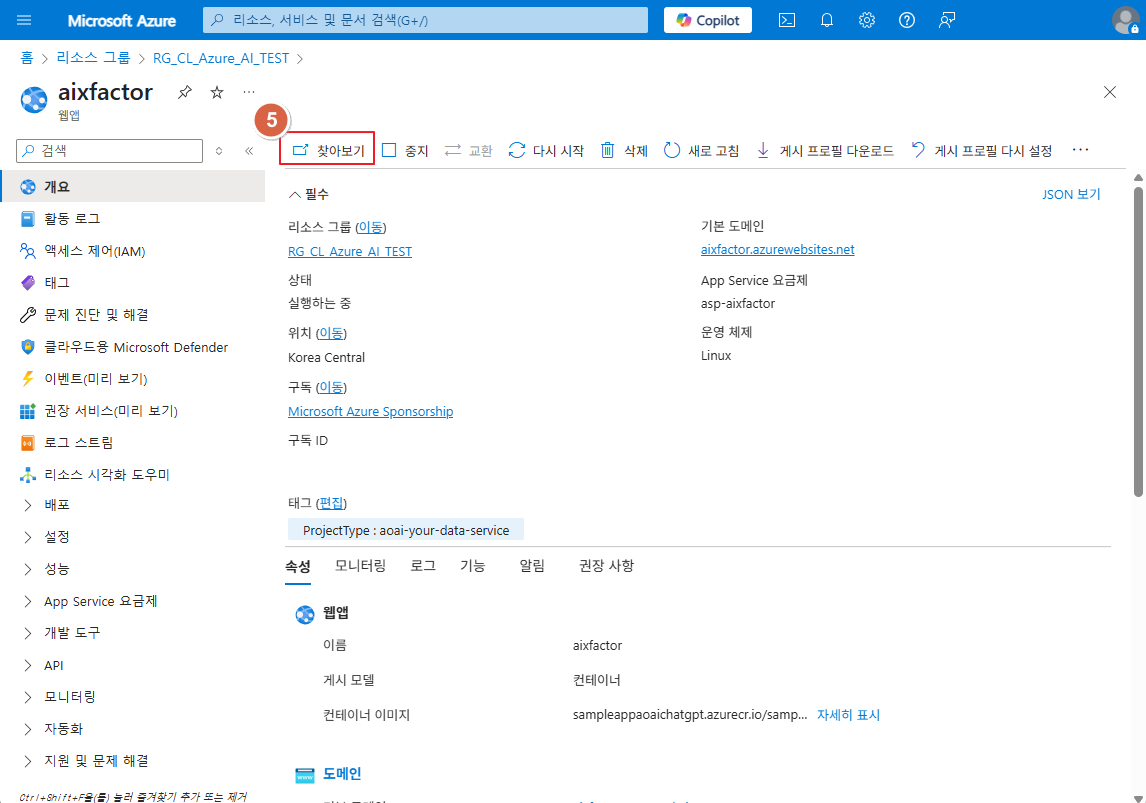
Task: Open the account avatar menu
Action: pos(1126,20)
